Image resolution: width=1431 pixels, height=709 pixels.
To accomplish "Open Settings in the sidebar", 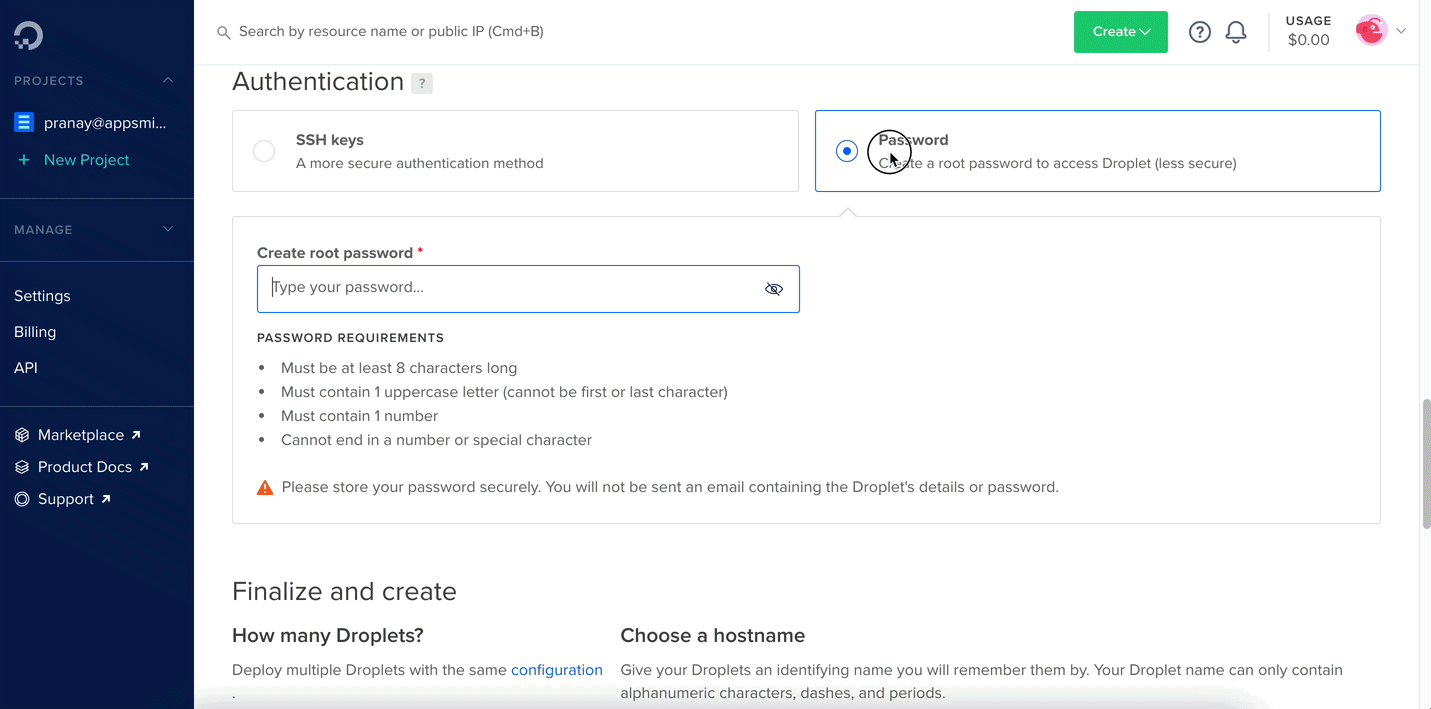I will click(x=42, y=296).
